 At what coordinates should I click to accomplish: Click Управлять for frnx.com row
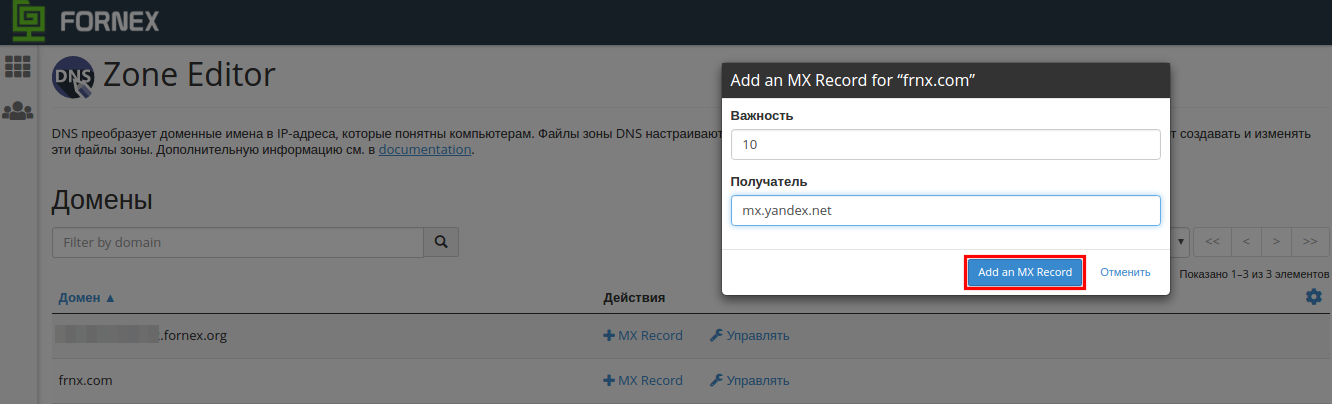(750, 380)
